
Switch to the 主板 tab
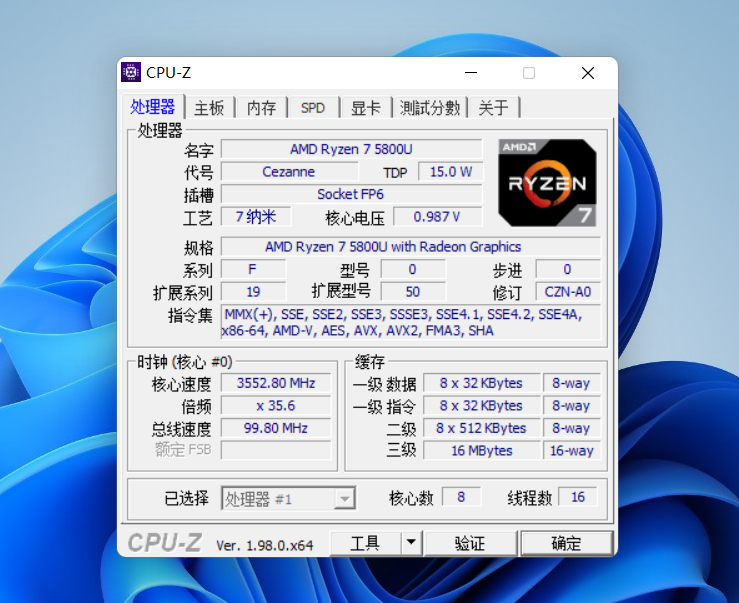pyautogui.click(x=209, y=108)
